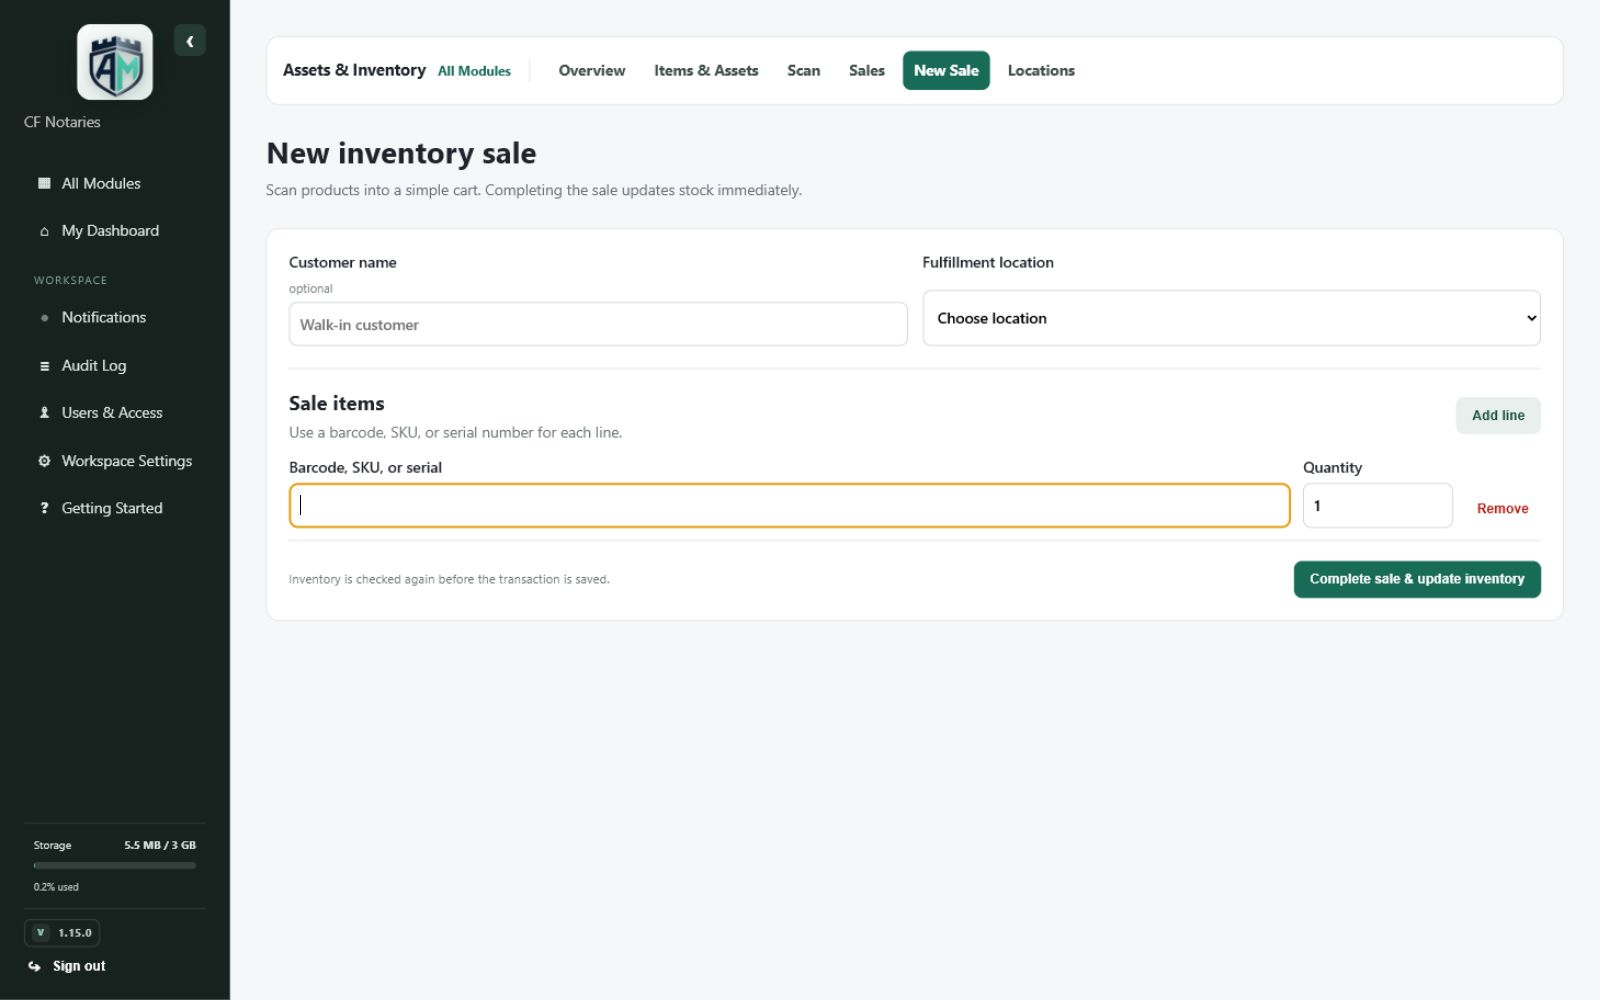Go to My Dashboard
The image size is (1600, 1000).
[x=115, y=231]
